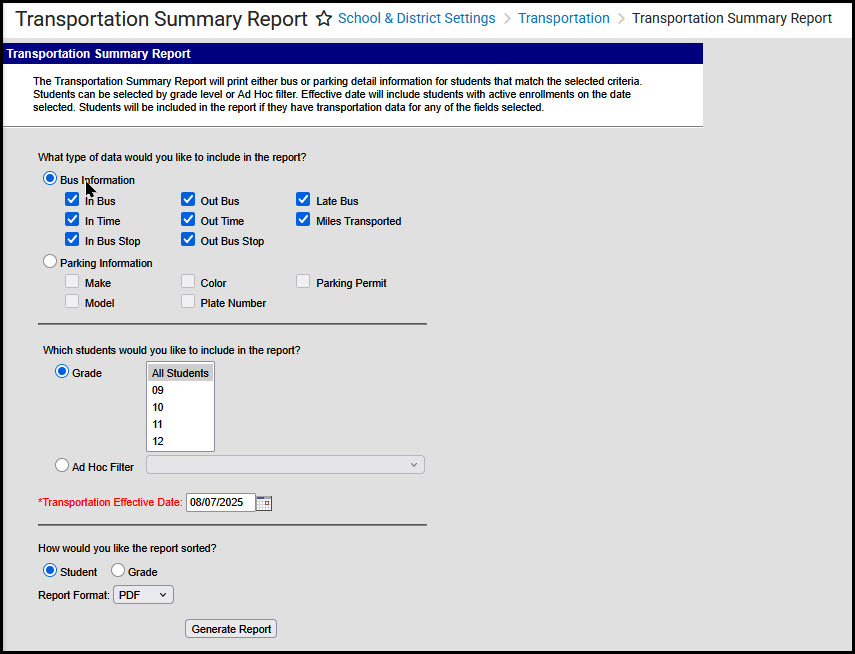Open the calendar picker beside Effective Date

[264, 503]
